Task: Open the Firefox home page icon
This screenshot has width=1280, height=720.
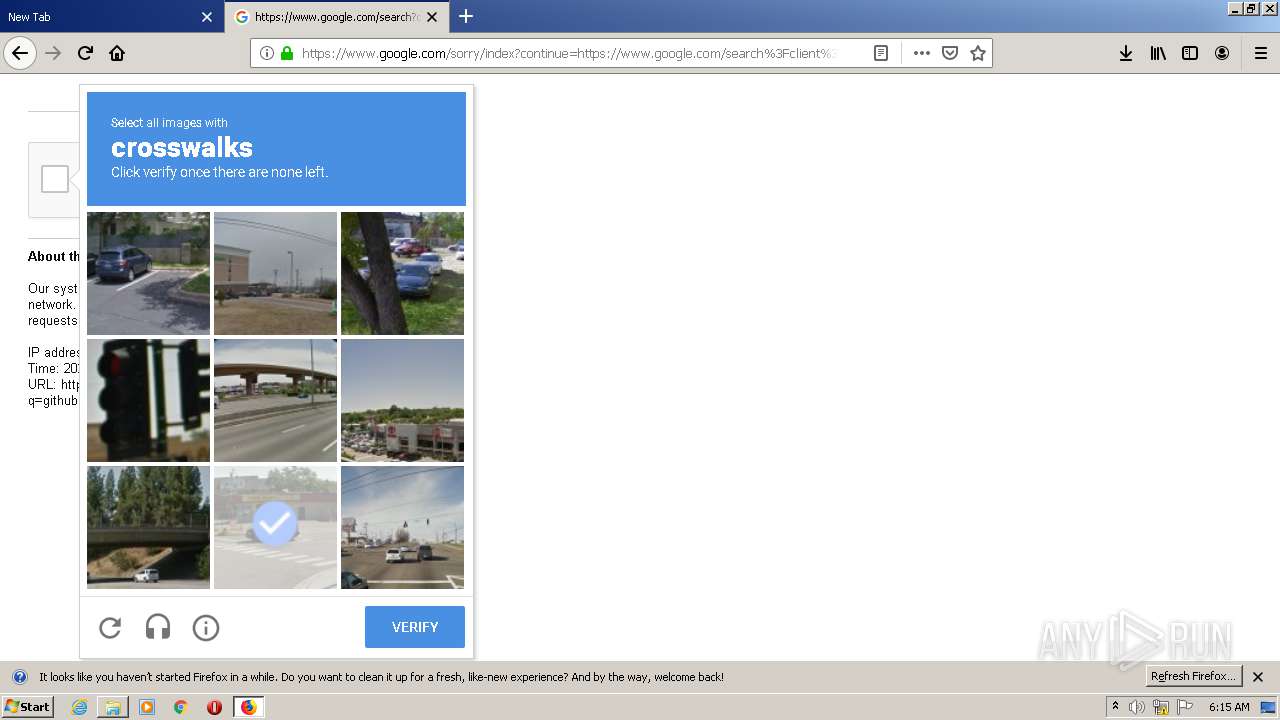Action: (x=117, y=53)
